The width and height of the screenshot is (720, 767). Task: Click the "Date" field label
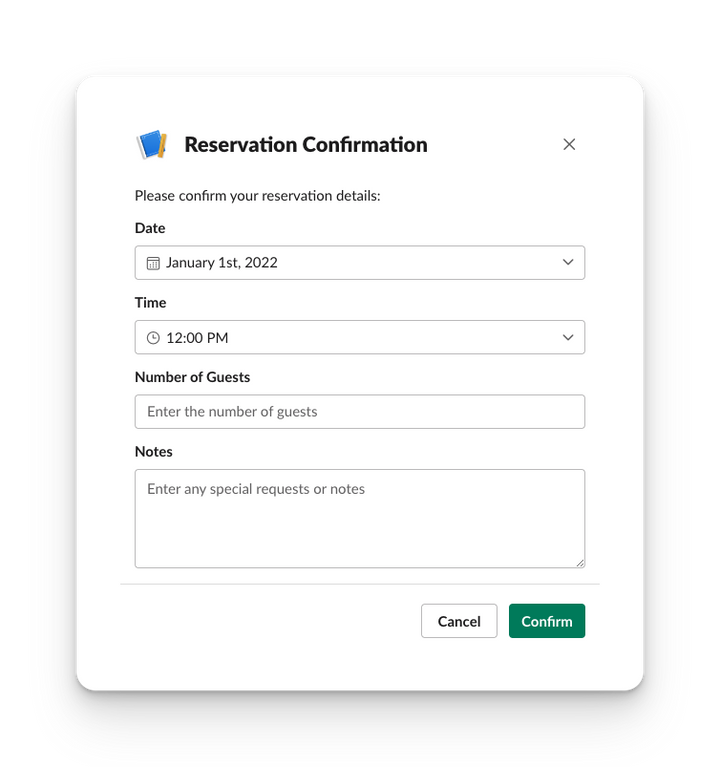150,228
